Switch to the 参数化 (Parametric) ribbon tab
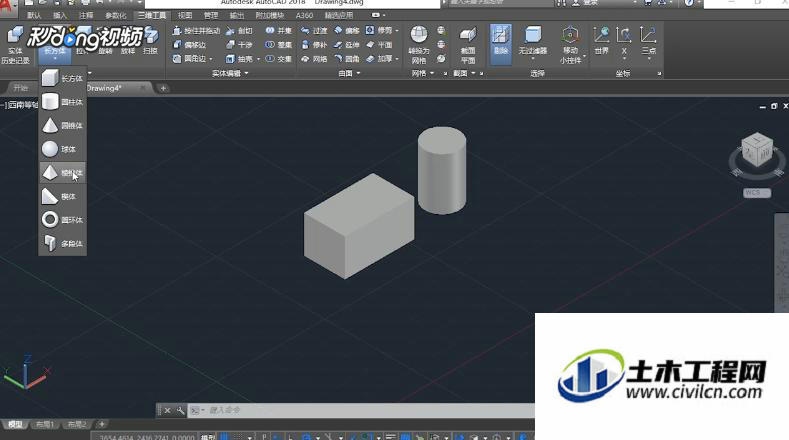This screenshot has height=440, width=789. (116, 16)
